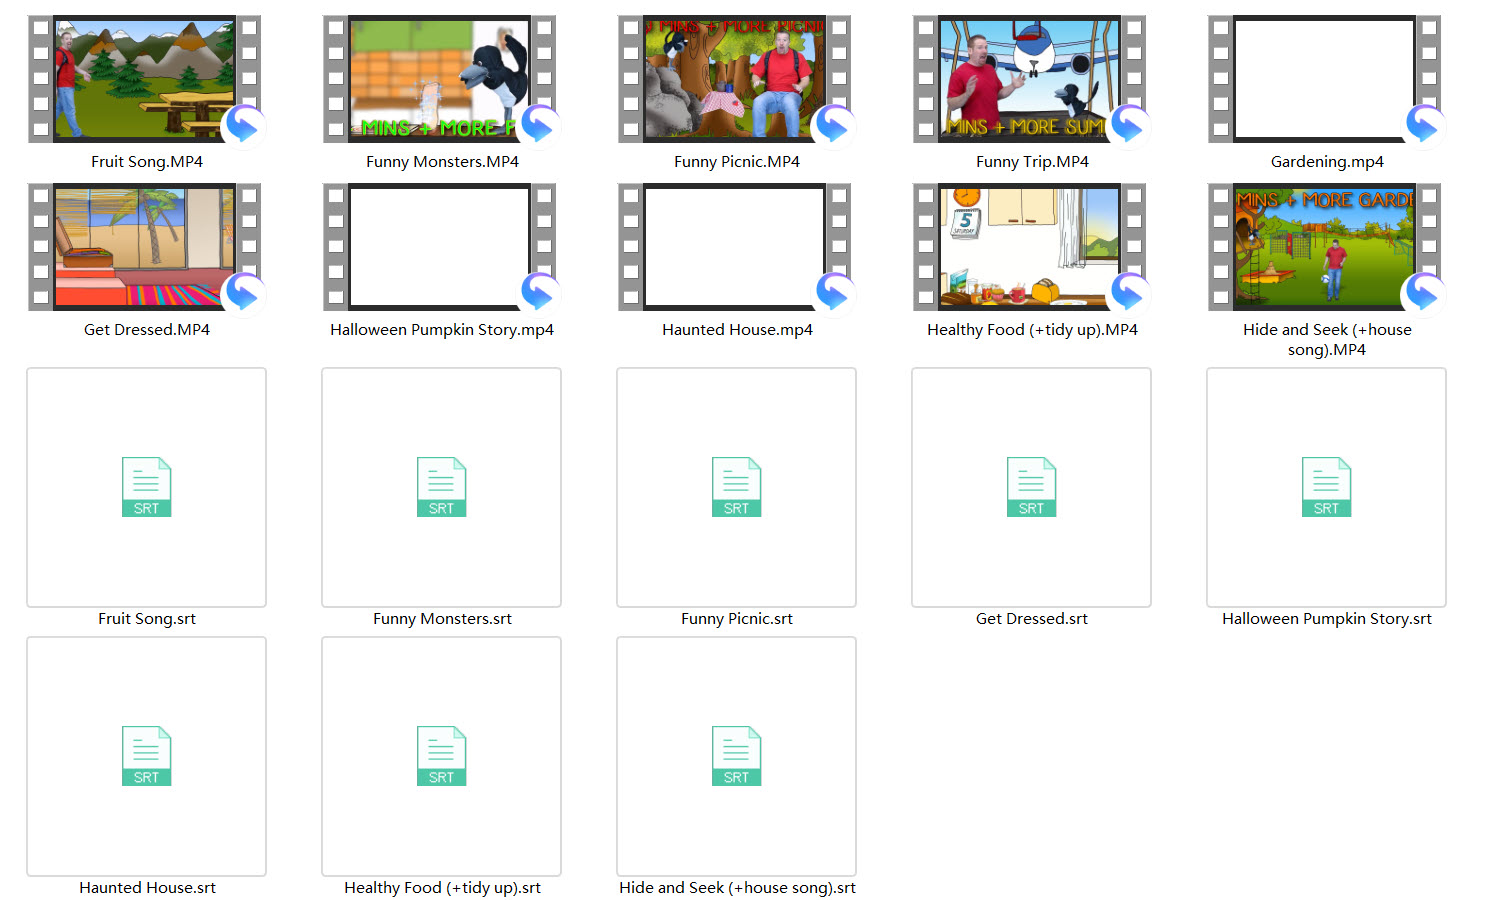The width and height of the screenshot is (1496, 900).
Task: Click the Haunted House.mp4 video icon
Action: coord(735,247)
